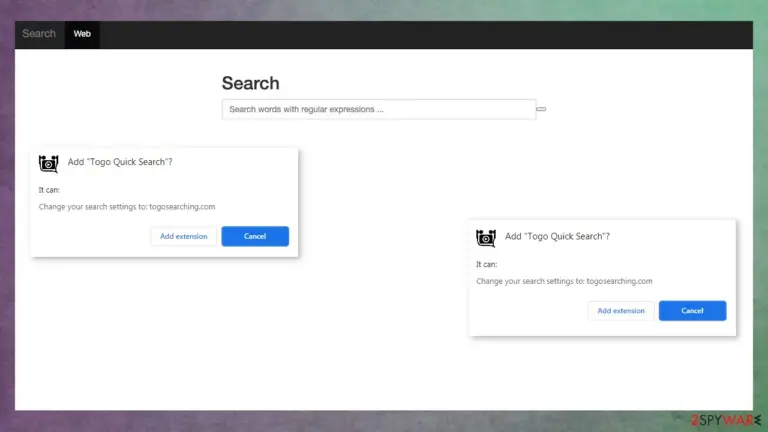Click the large Search page heading
Viewport: 768px width, 432px height.
point(250,83)
